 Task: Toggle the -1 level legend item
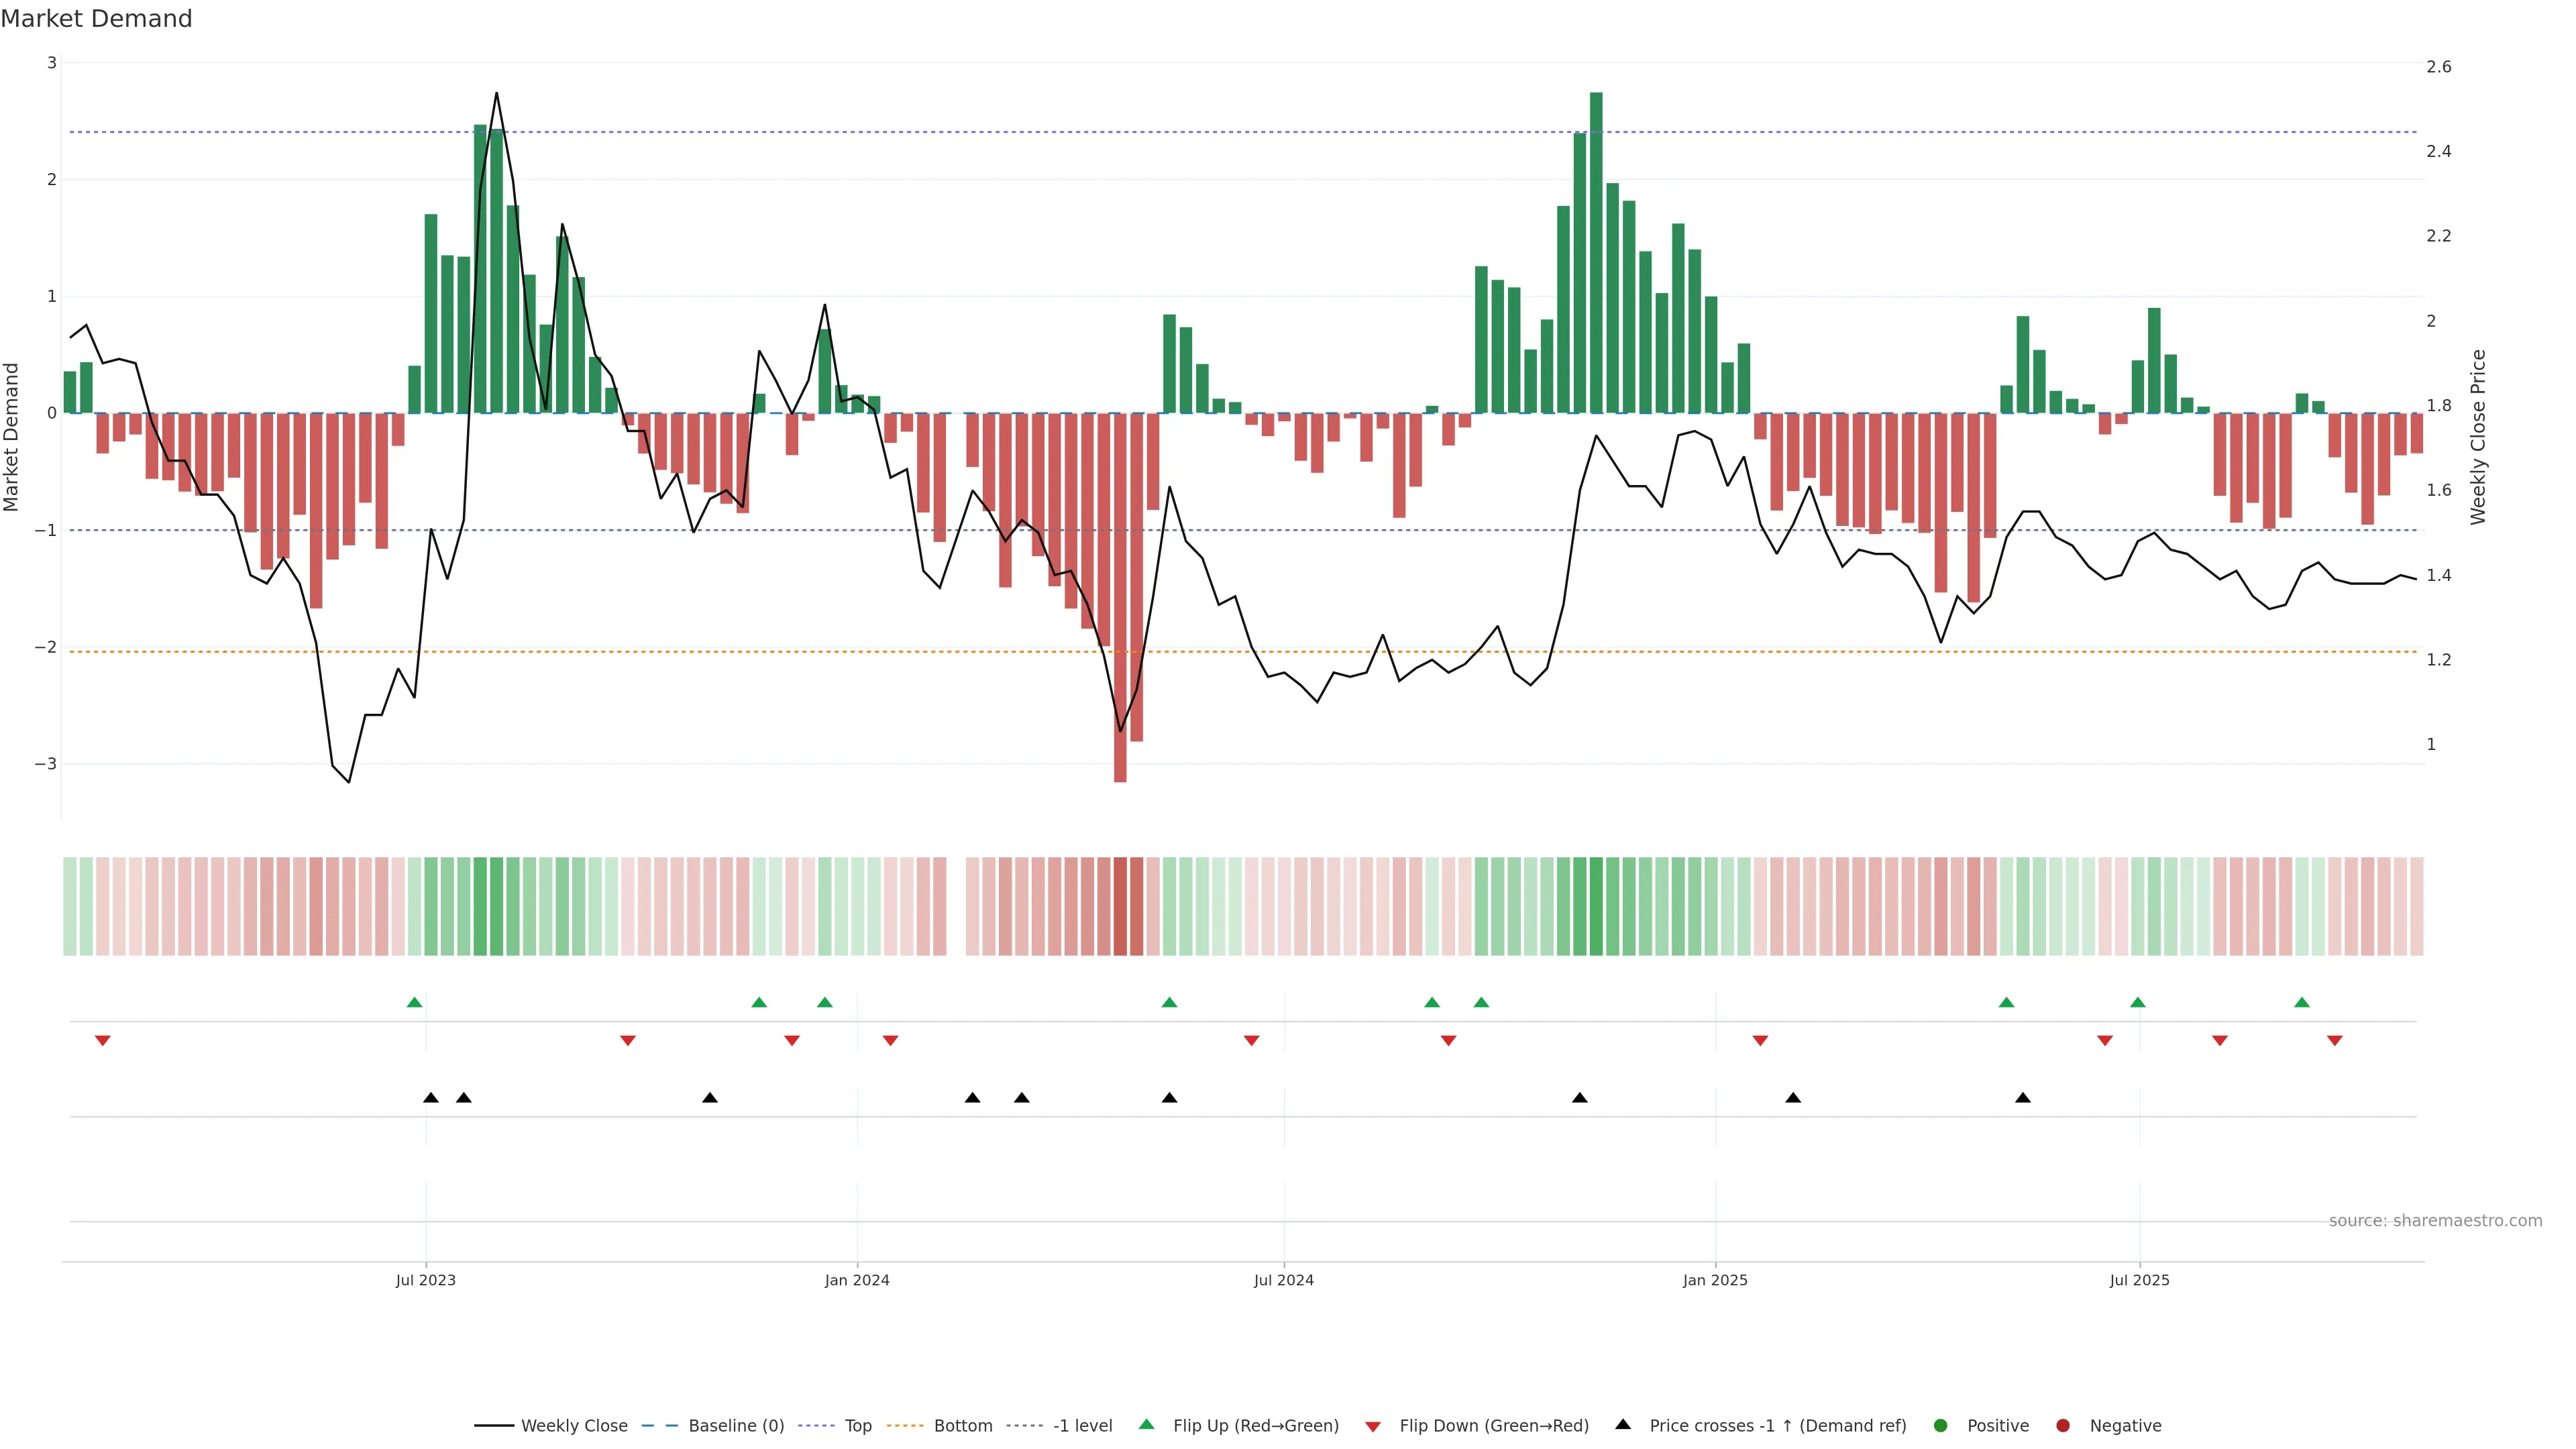(1082, 1426)
